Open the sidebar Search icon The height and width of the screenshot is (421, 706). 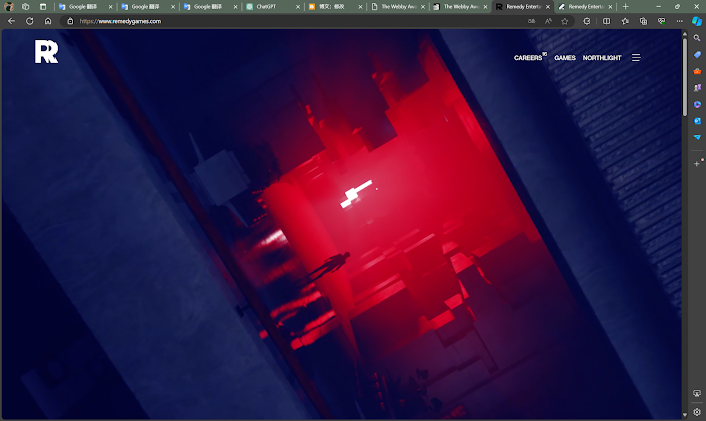697,38
